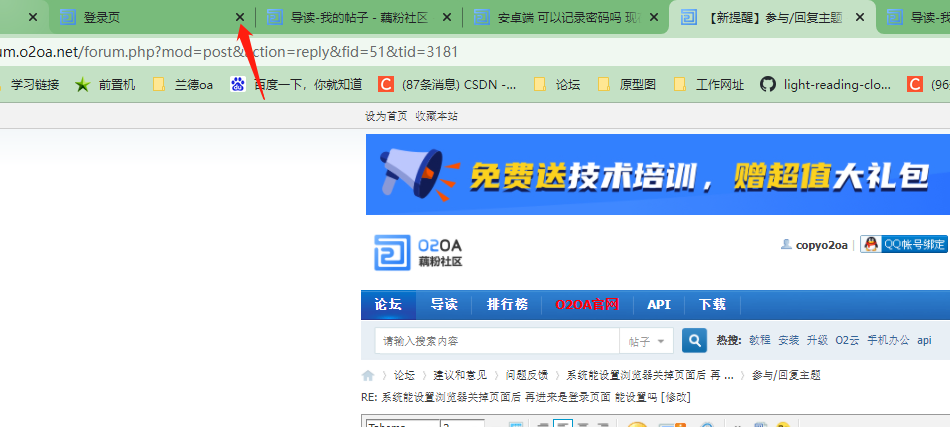Click the QQ帐号绑定 button
Viewport: 950px width, 427px height.
click(x=904, y=244)
